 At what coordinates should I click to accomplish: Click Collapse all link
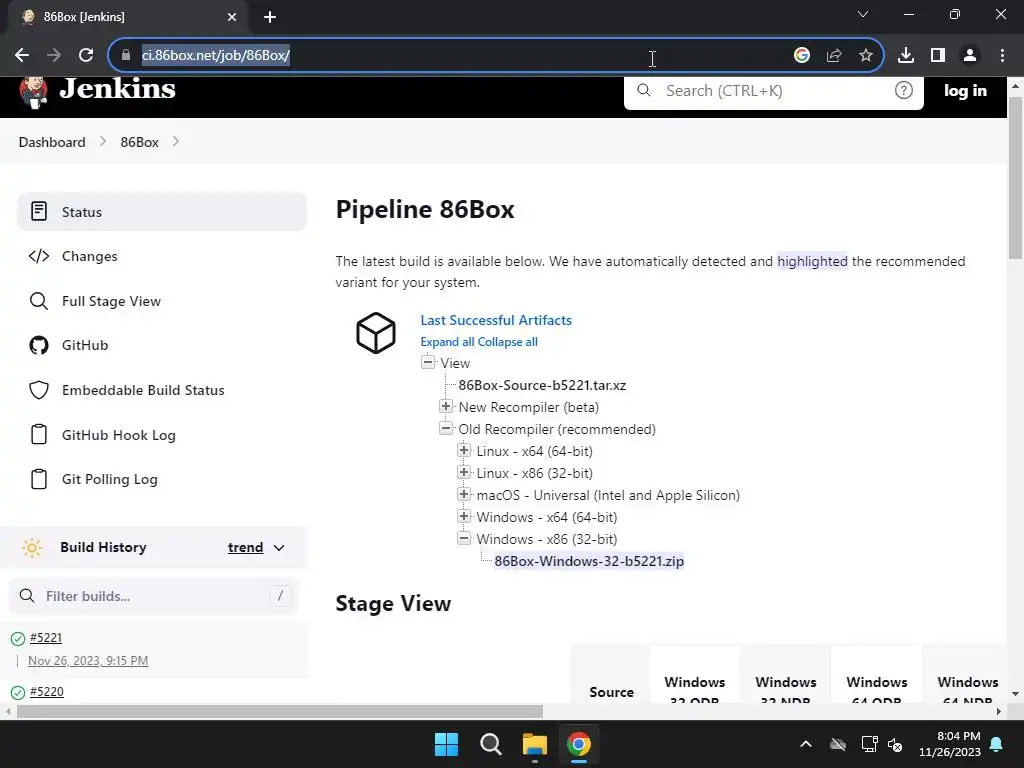[507, 342]
